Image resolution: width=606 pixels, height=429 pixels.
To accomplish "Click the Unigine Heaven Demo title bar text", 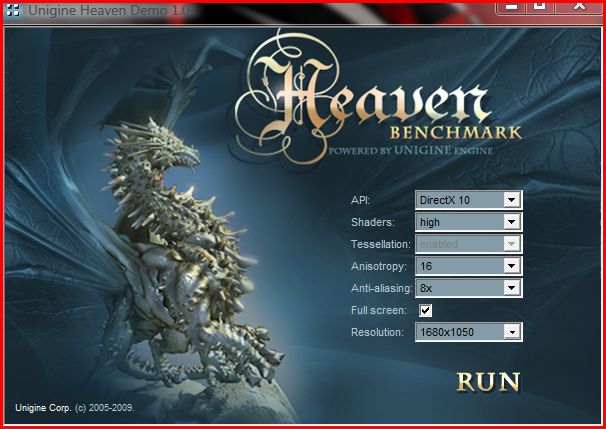I will coord(110,10).
